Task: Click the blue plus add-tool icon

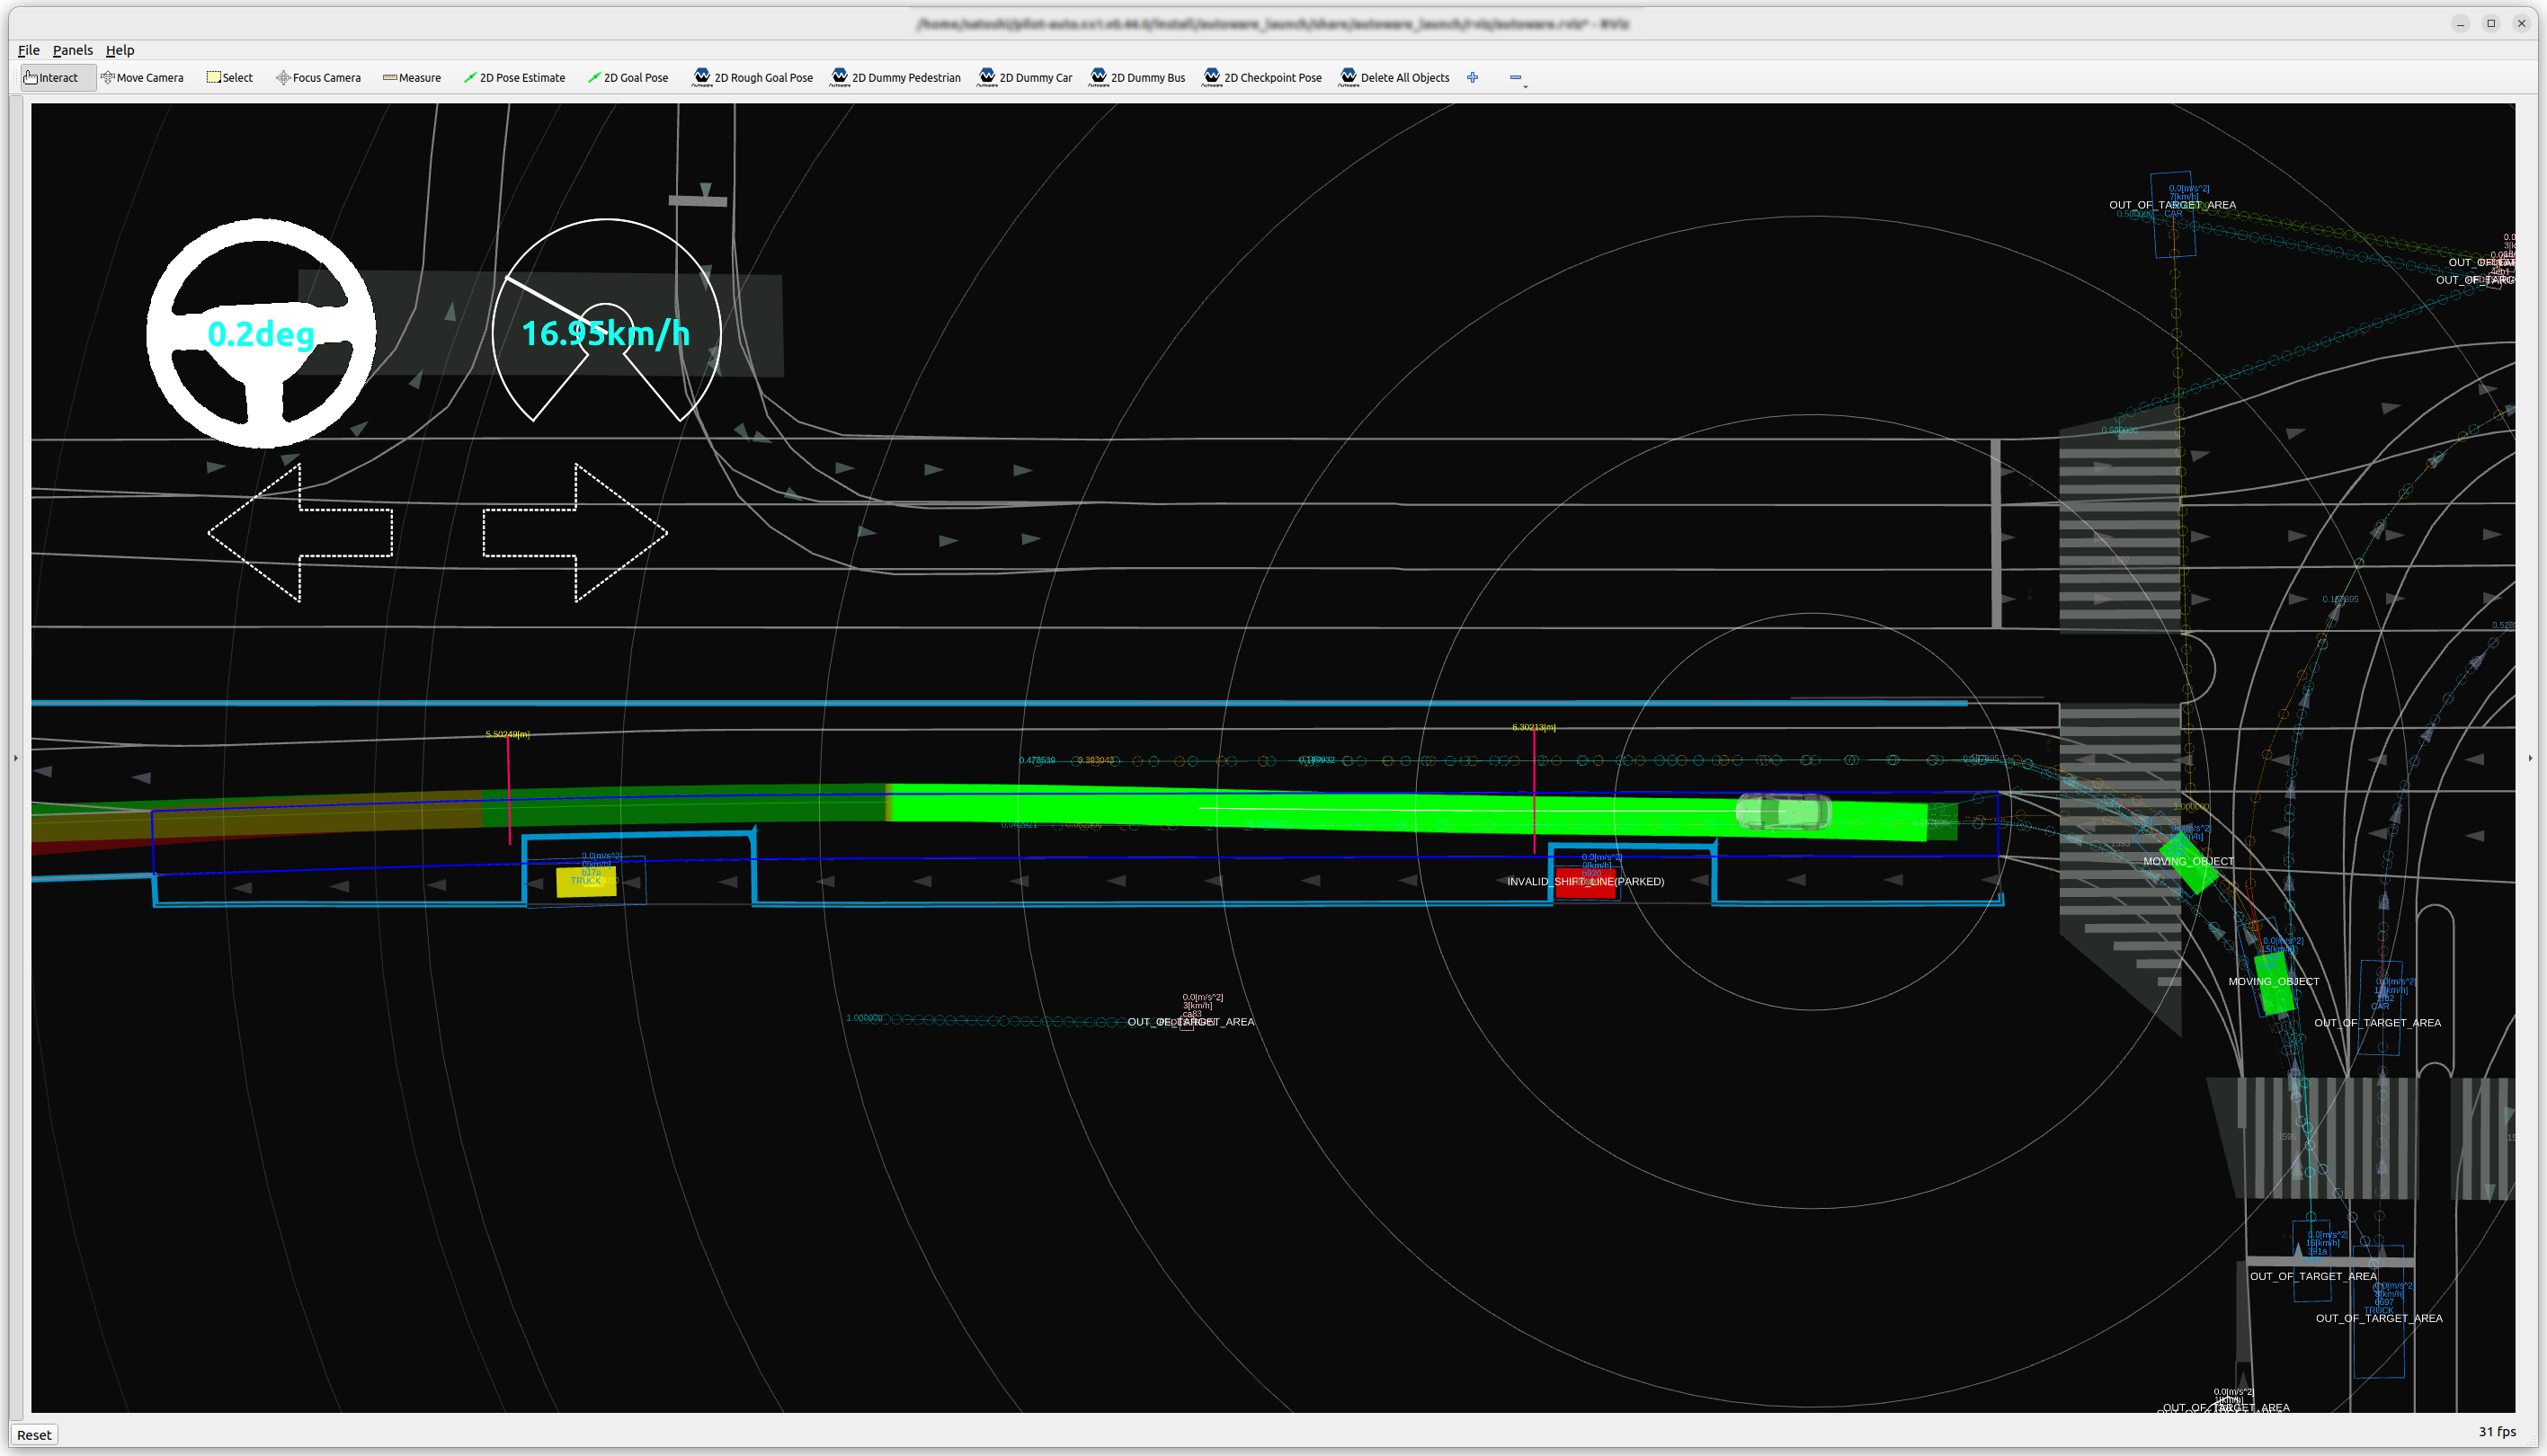Action: [1473, 78]
